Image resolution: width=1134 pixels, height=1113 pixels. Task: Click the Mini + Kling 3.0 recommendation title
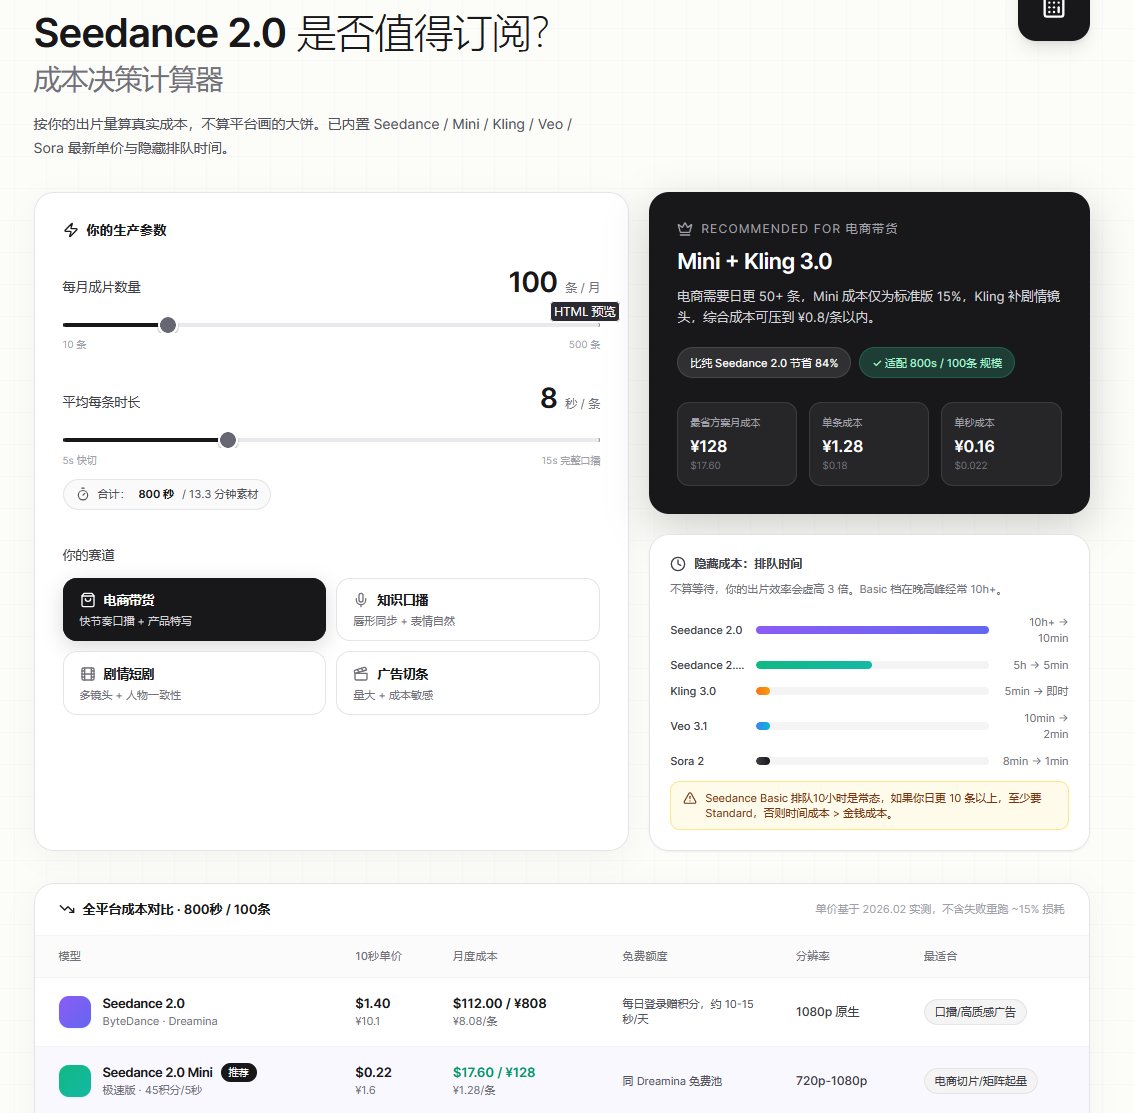(754, 261)
